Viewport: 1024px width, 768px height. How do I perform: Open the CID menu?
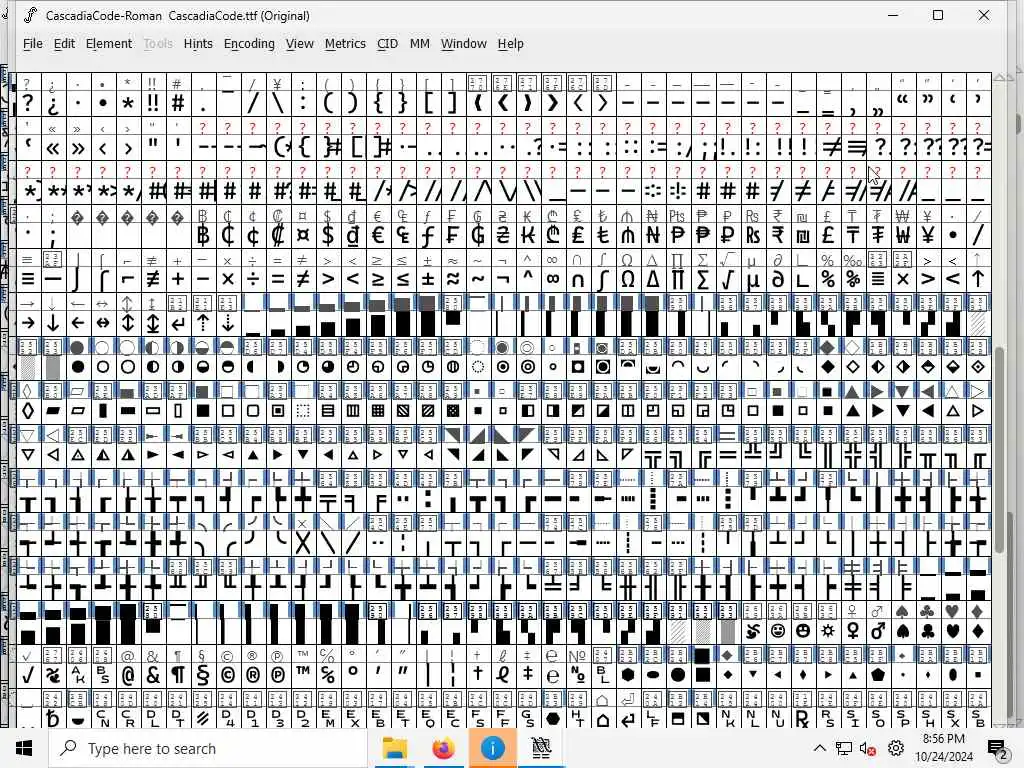coord(387,44)
